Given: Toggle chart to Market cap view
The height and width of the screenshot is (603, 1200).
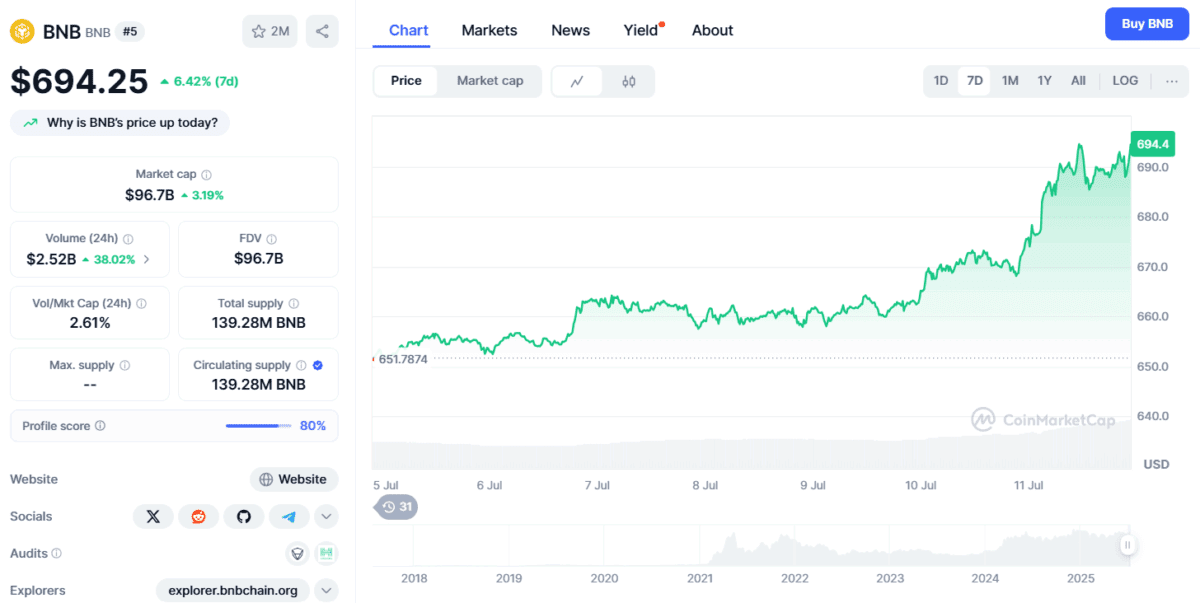Looking at the screenshot, I should (490, 81).
